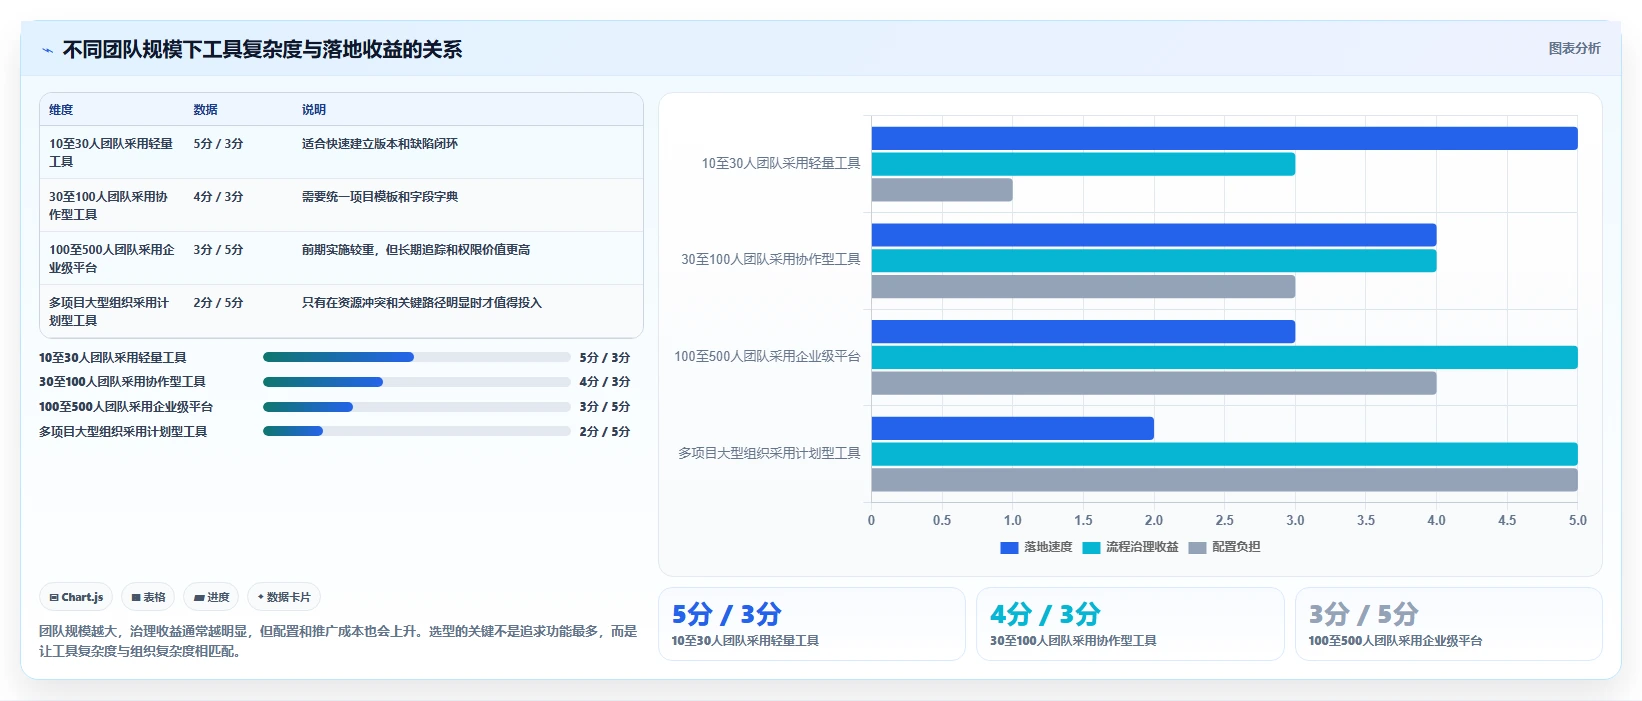Click progress bar for 100至500人团队采用企业级平台

coord(416,407)
